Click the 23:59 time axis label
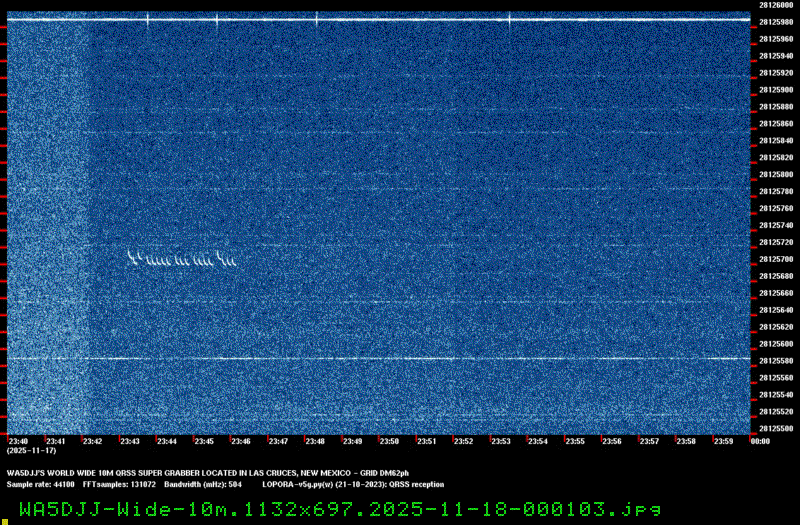Viewport: 800px width, 525px height. tap(723, 441)
